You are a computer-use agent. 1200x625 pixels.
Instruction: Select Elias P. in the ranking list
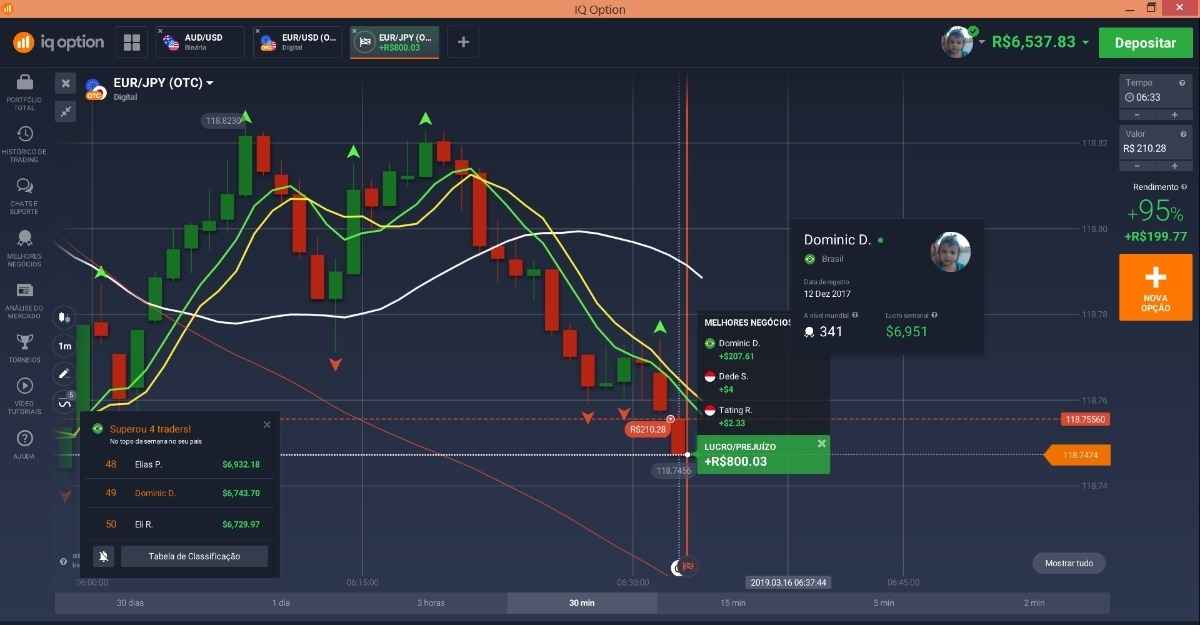click(x=180, y=464)
